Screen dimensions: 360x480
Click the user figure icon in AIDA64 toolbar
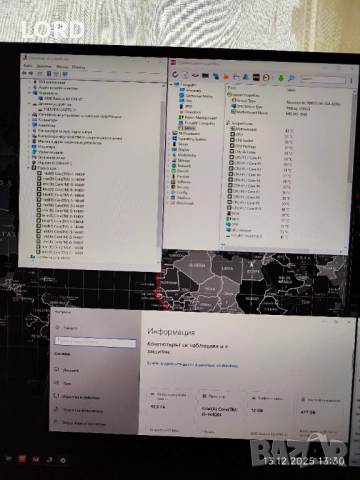[246, 77]
